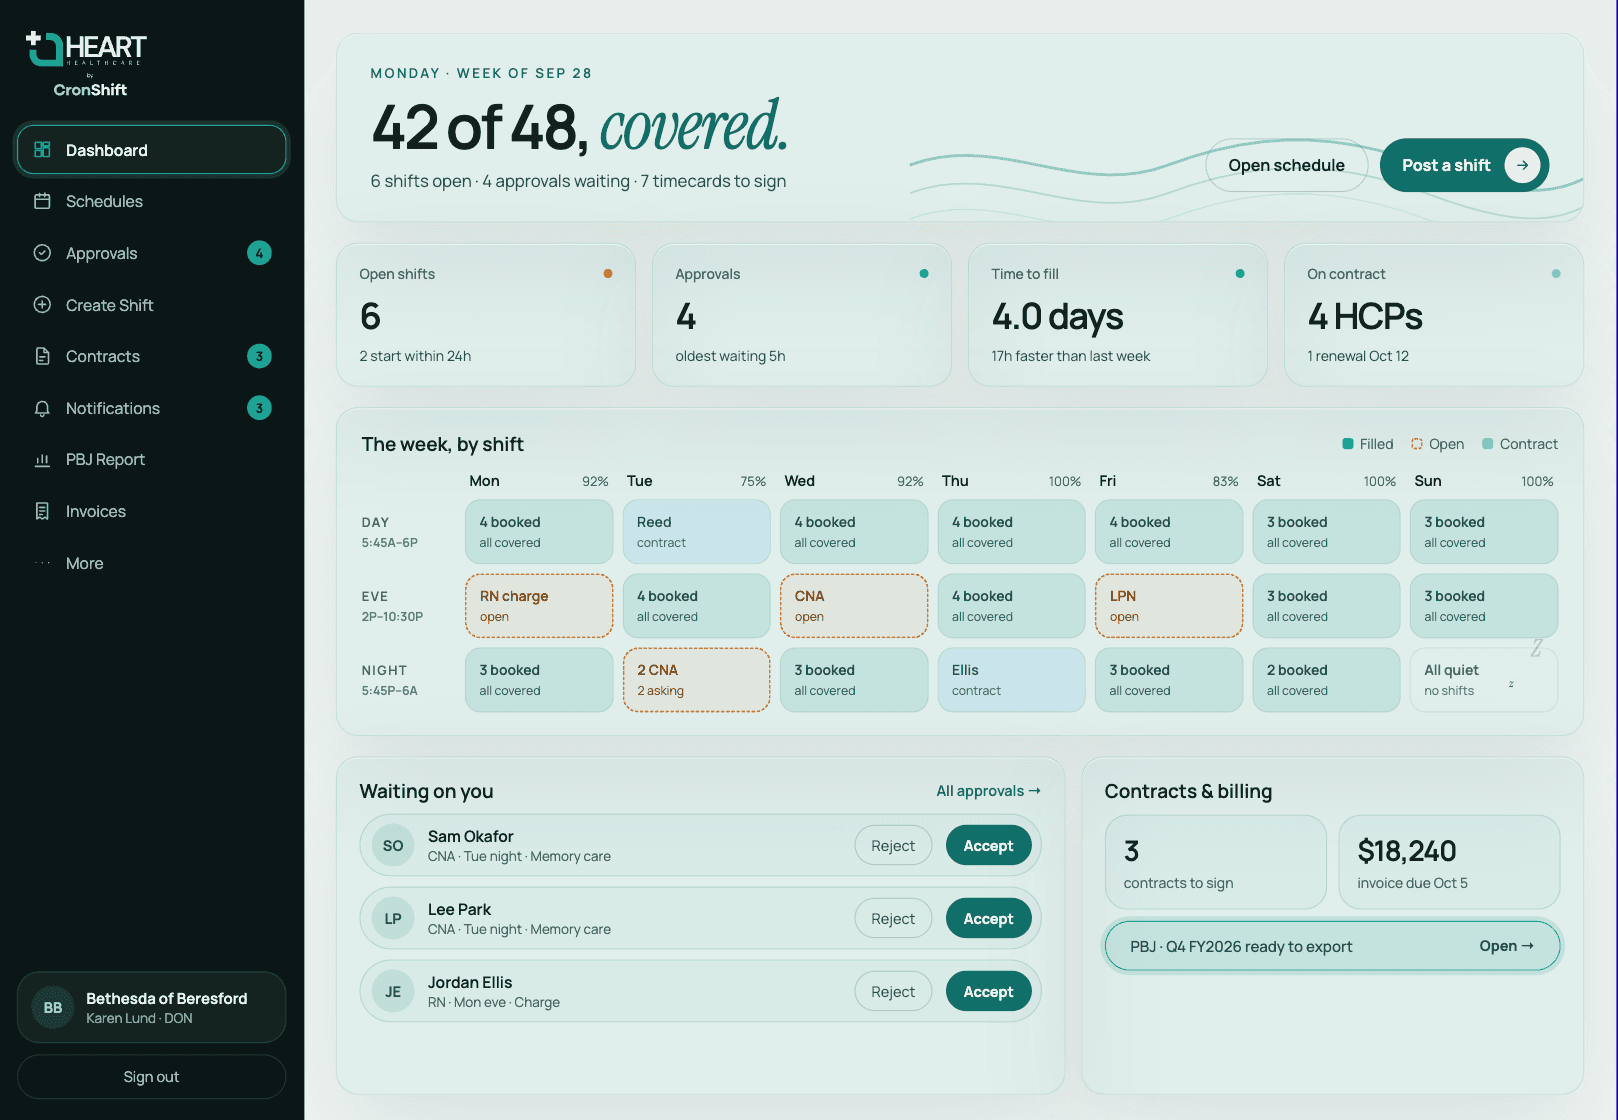Click the Approvals checkmark circle icon
Image resolution: width=1618 pixels, height=1120 pixels.
click(x=42, y=253)
